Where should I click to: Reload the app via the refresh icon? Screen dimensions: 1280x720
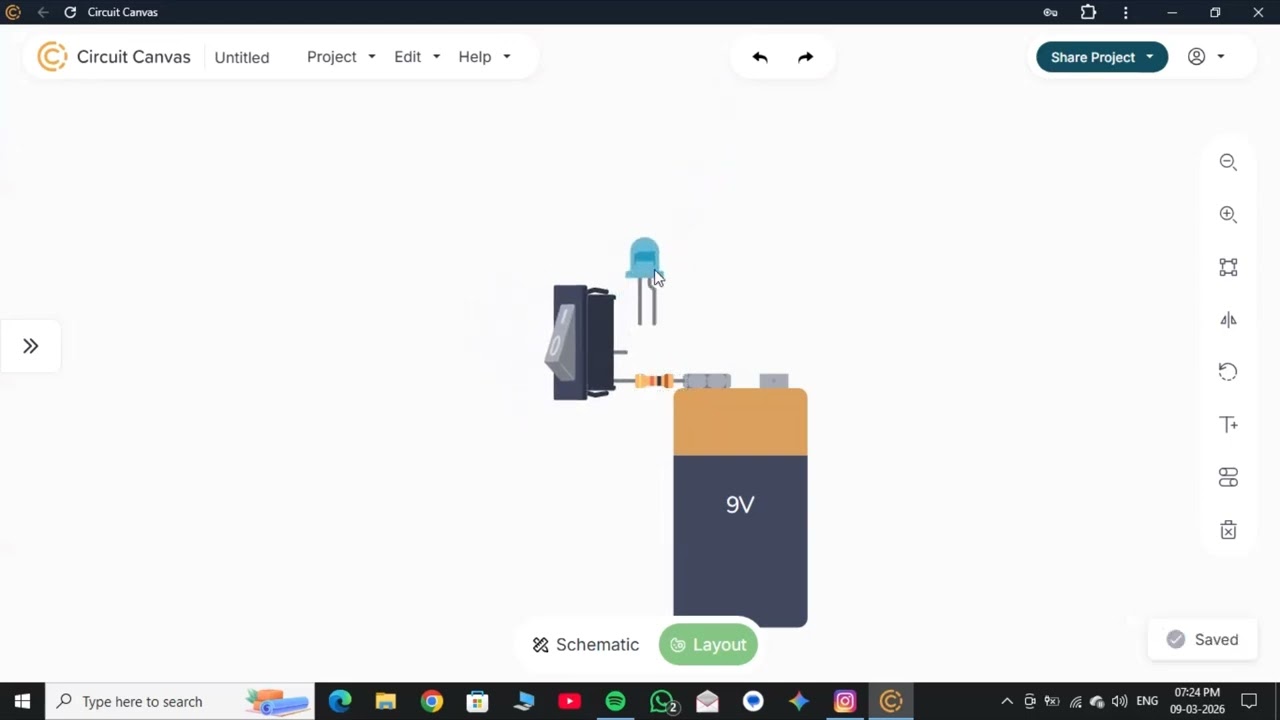coord(70,12)
